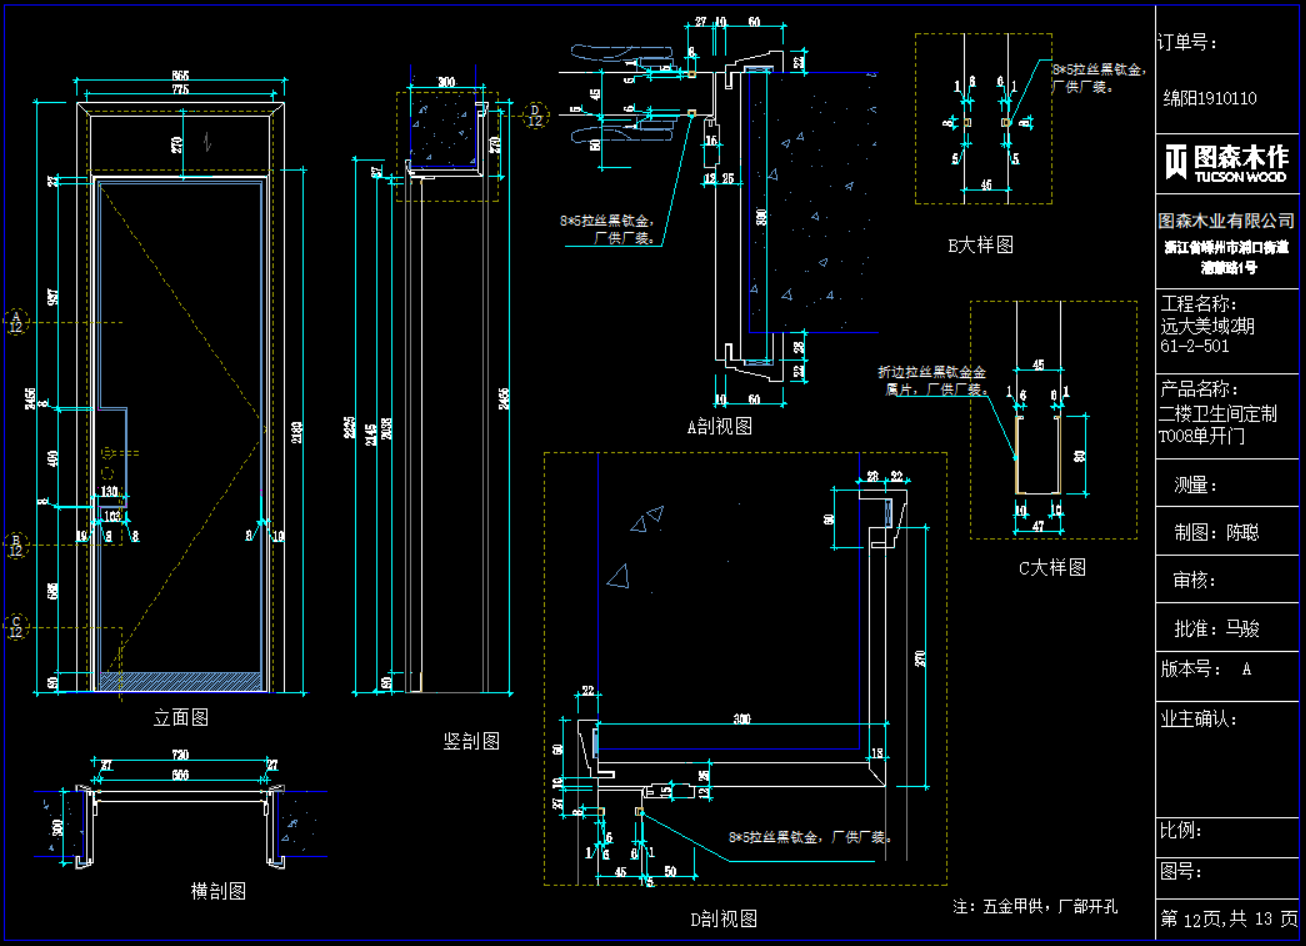Click the C大样图 detail title
The width and height of the screenshot is (1306, 946).
tap(1052, 568)
